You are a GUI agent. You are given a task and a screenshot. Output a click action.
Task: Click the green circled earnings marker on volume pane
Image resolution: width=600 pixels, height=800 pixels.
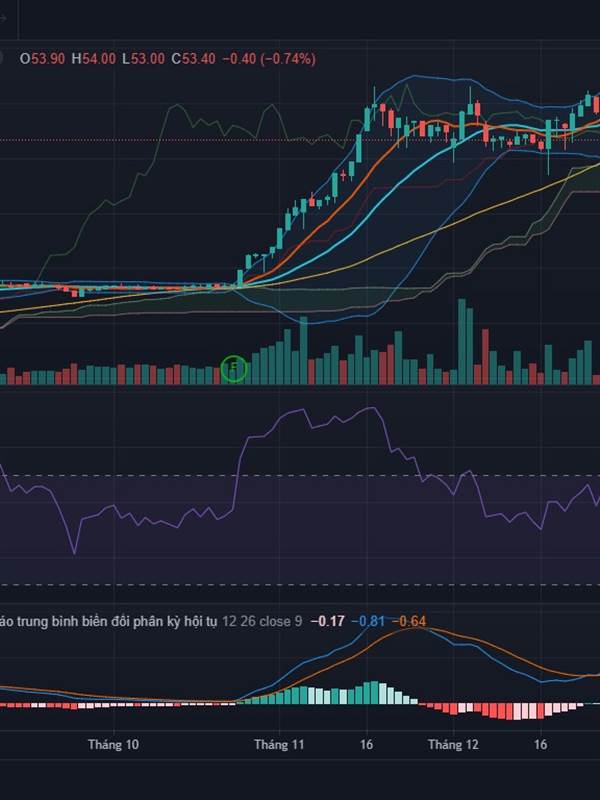tap(234, 368)
